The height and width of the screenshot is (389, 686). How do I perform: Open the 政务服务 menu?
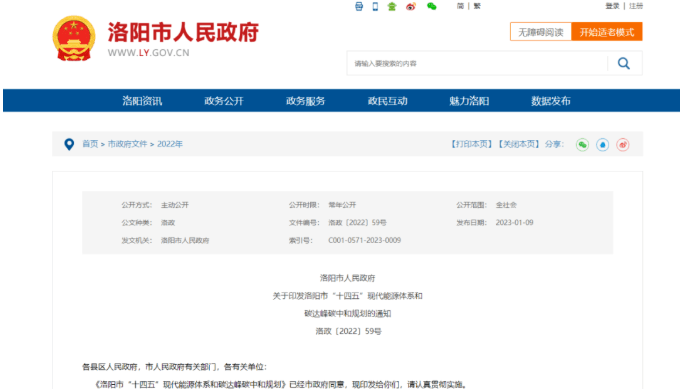pos(305,101)
